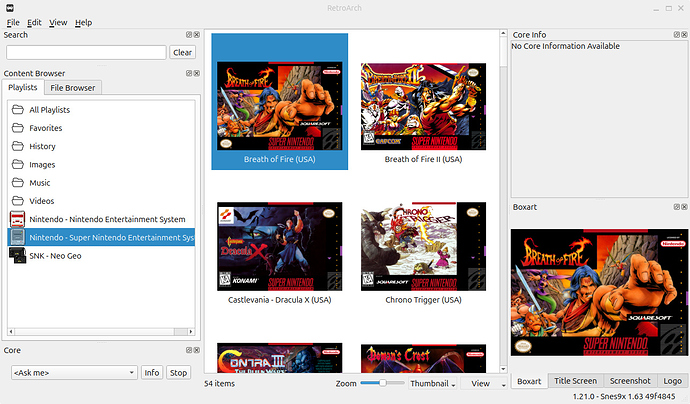Click the core Info button
Screen dimensions: 690x404
152,373
